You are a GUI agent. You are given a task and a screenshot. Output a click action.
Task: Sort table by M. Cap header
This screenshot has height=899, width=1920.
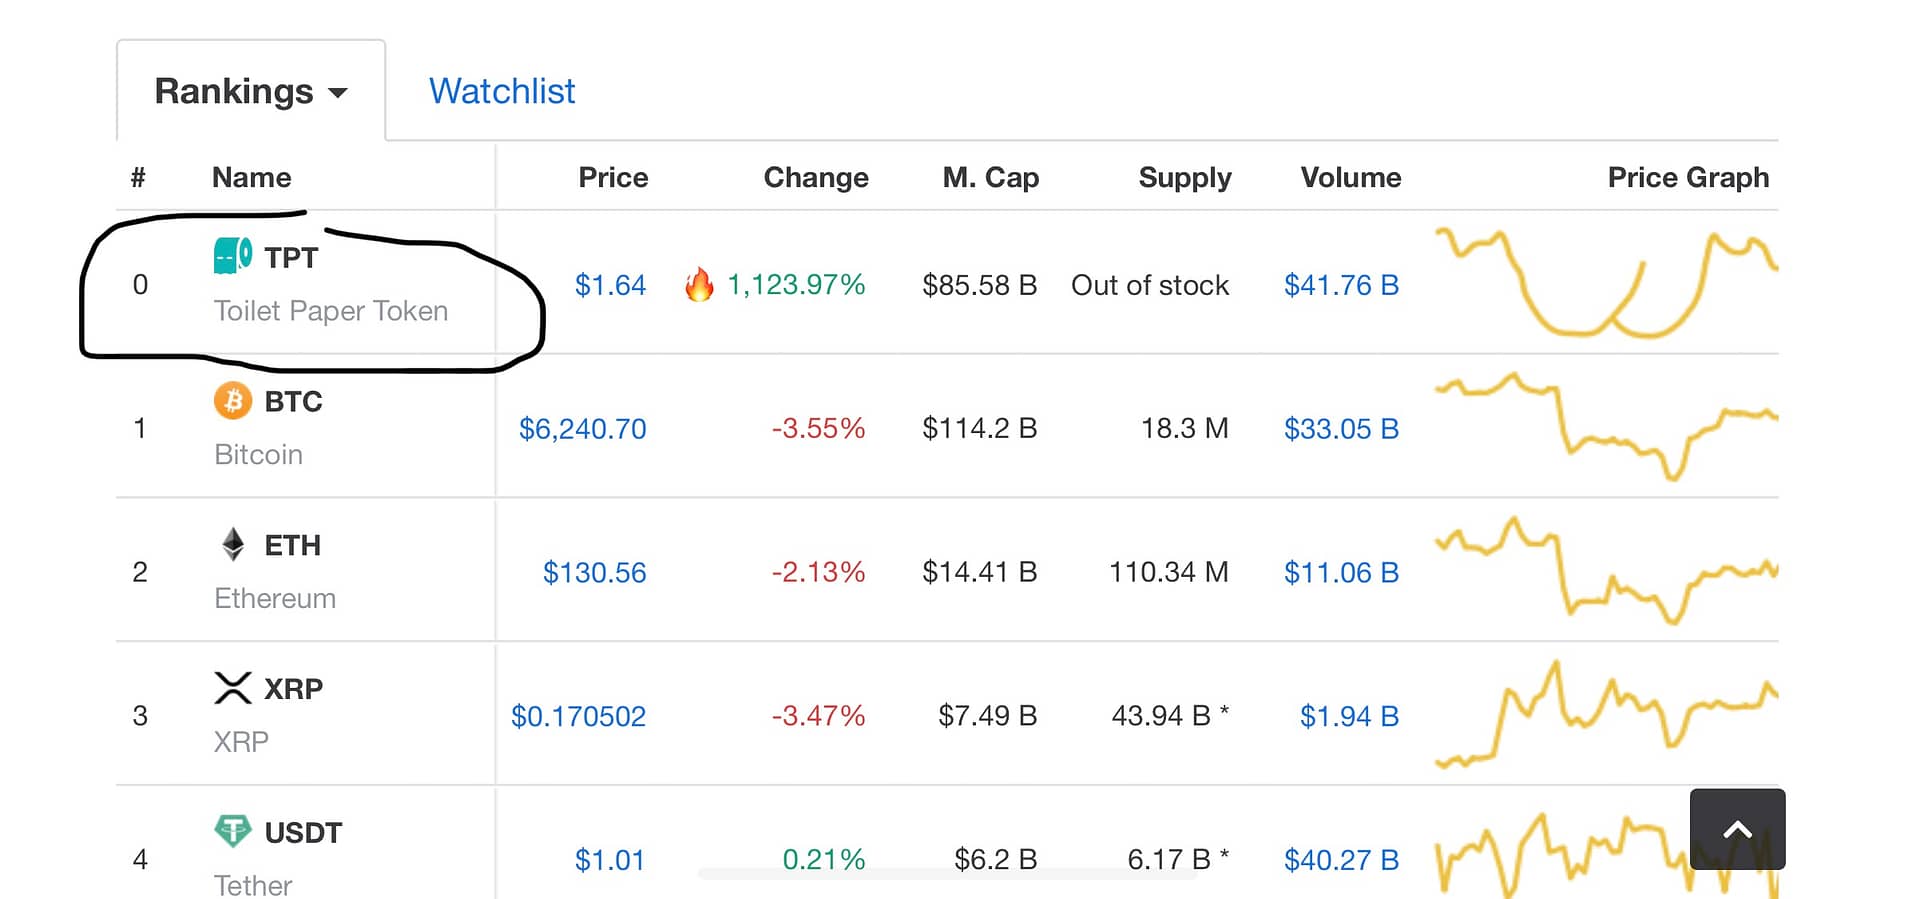tap(991, 177)
